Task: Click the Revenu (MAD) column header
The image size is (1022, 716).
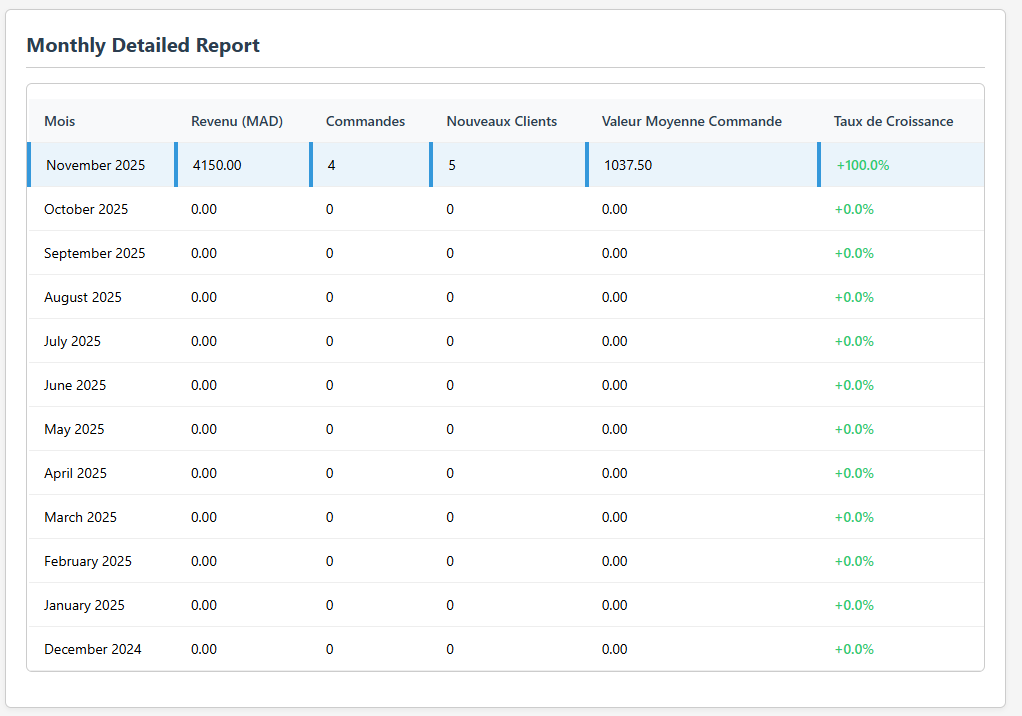Action: click(237, 121)
